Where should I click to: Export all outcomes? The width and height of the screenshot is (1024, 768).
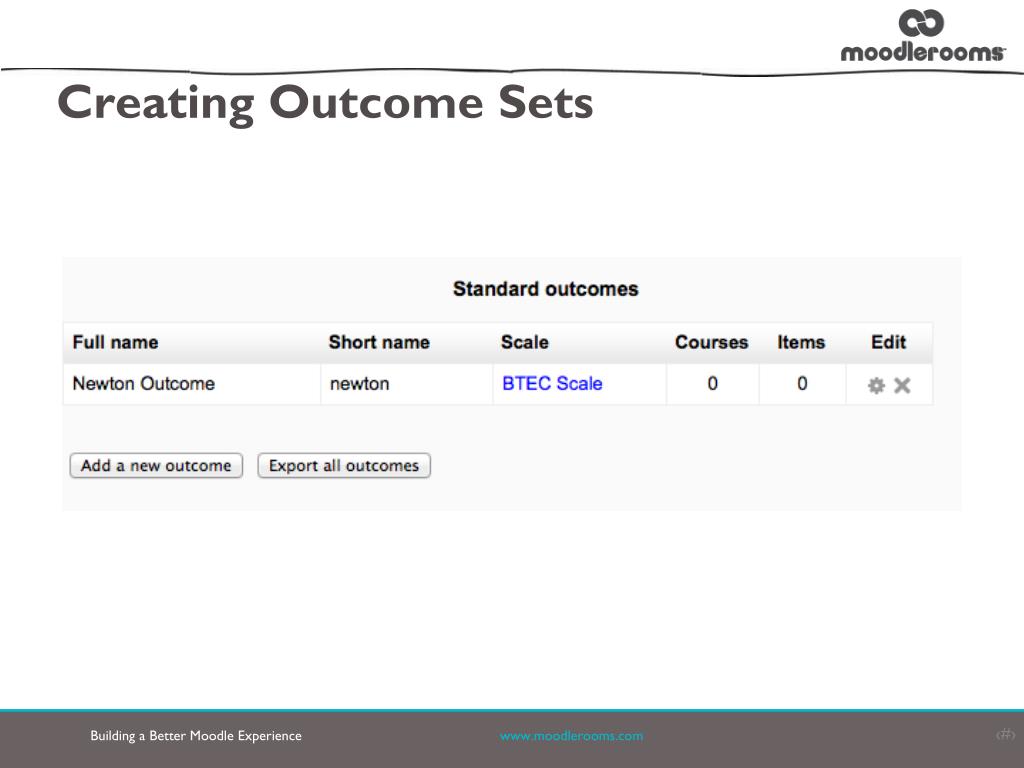344,466
